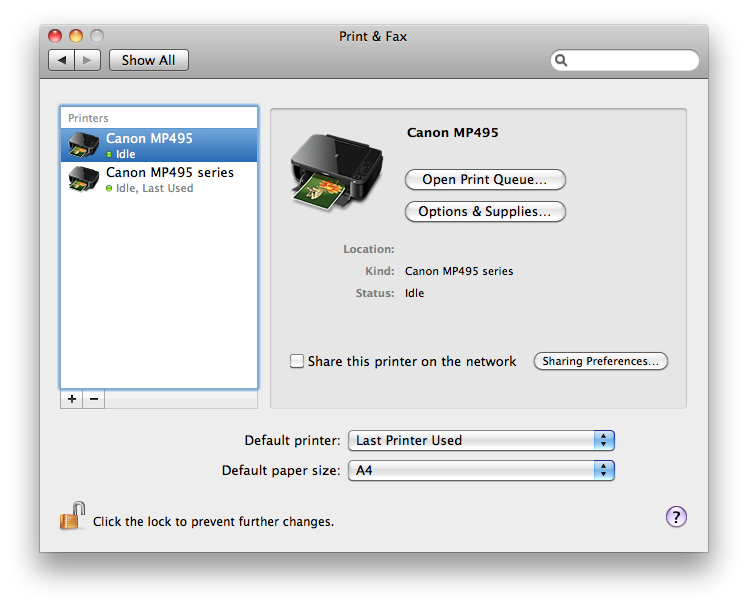Add a printer with plus button
Viewport: 748px width, 607px height.
72,399
